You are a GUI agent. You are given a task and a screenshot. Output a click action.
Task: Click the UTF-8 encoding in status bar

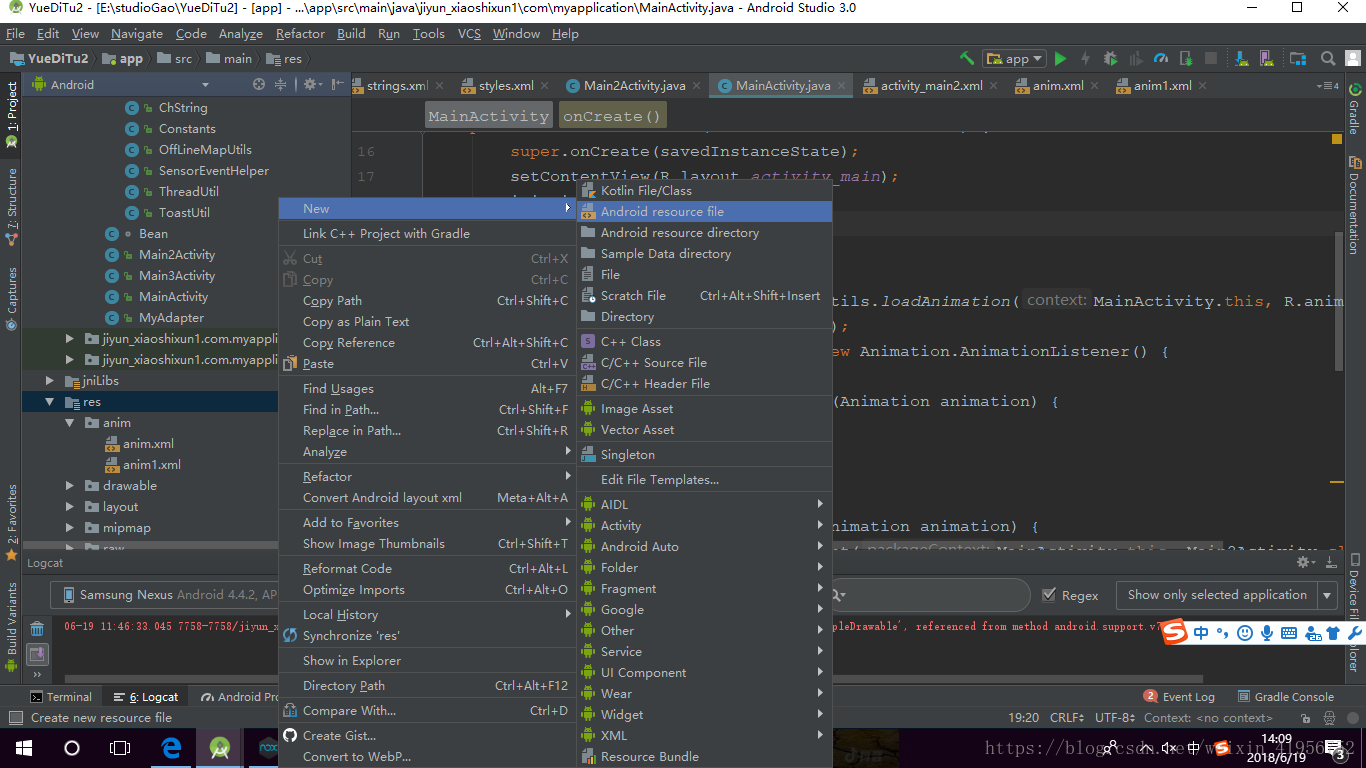click(1114, 718)
